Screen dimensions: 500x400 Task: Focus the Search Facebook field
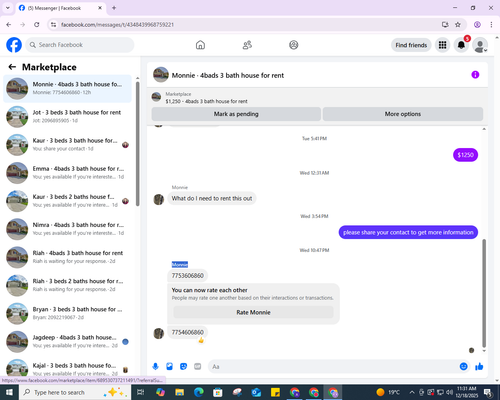80,45
